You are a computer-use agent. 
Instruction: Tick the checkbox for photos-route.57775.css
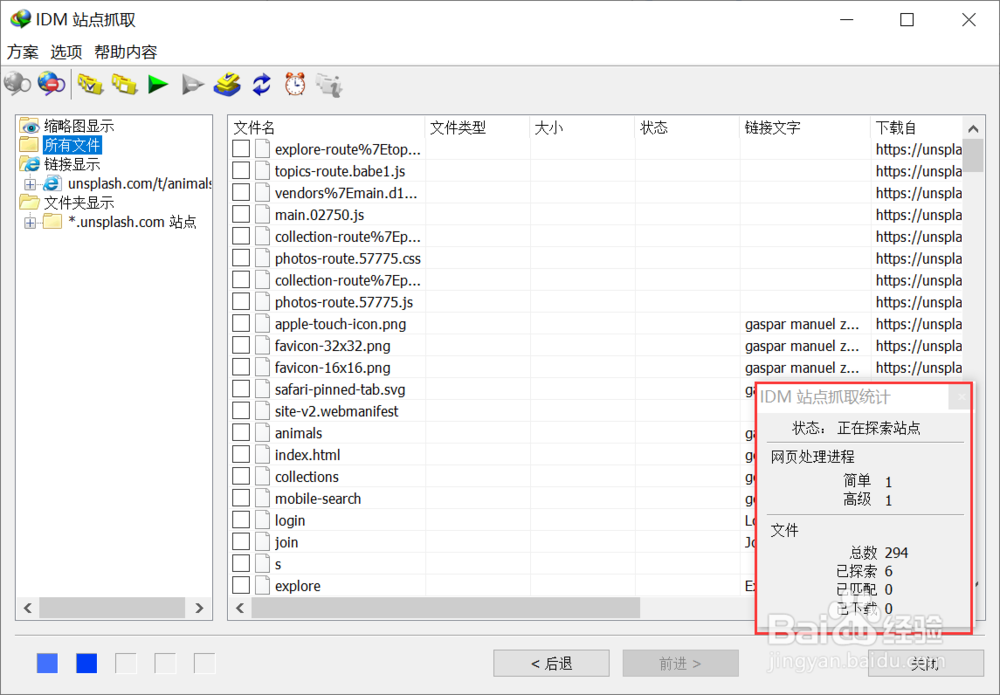(241, 258)
